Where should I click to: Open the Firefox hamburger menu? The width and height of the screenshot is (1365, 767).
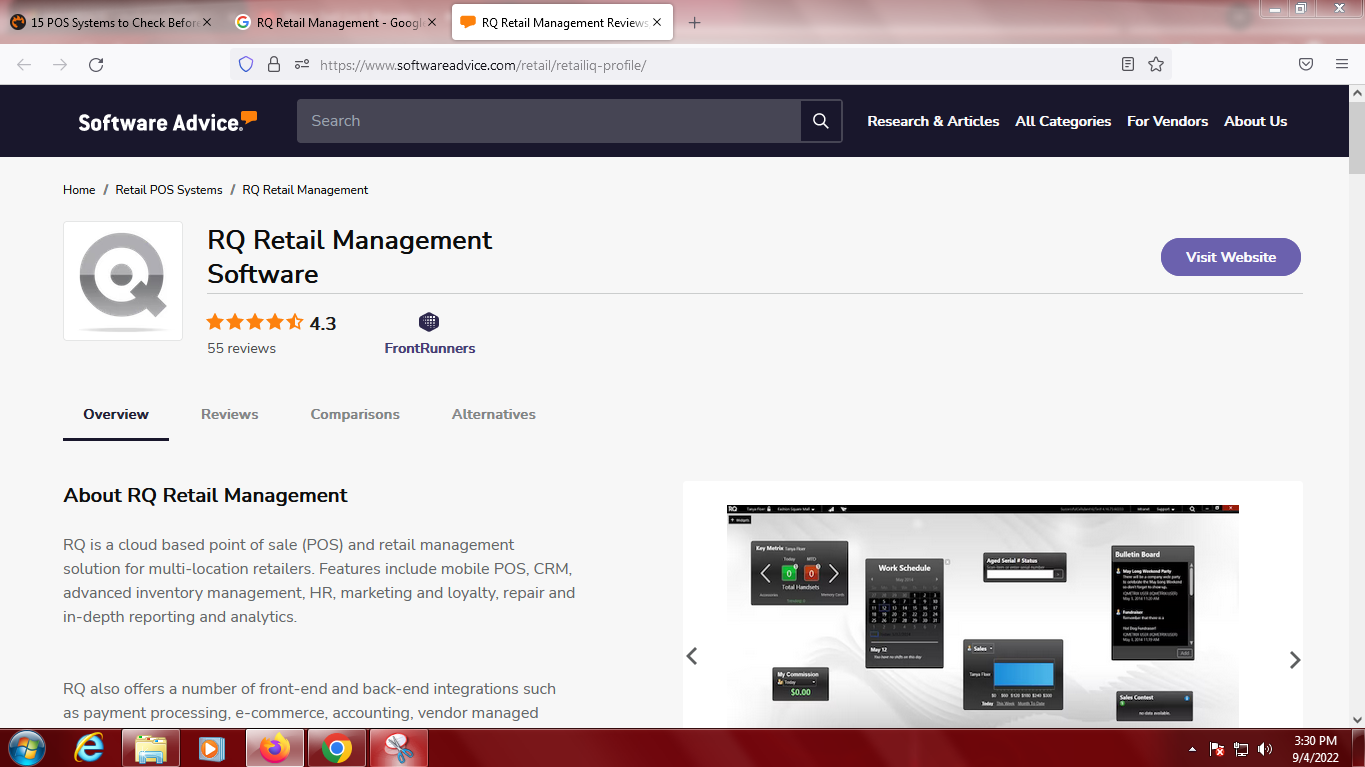(1342, 64)
